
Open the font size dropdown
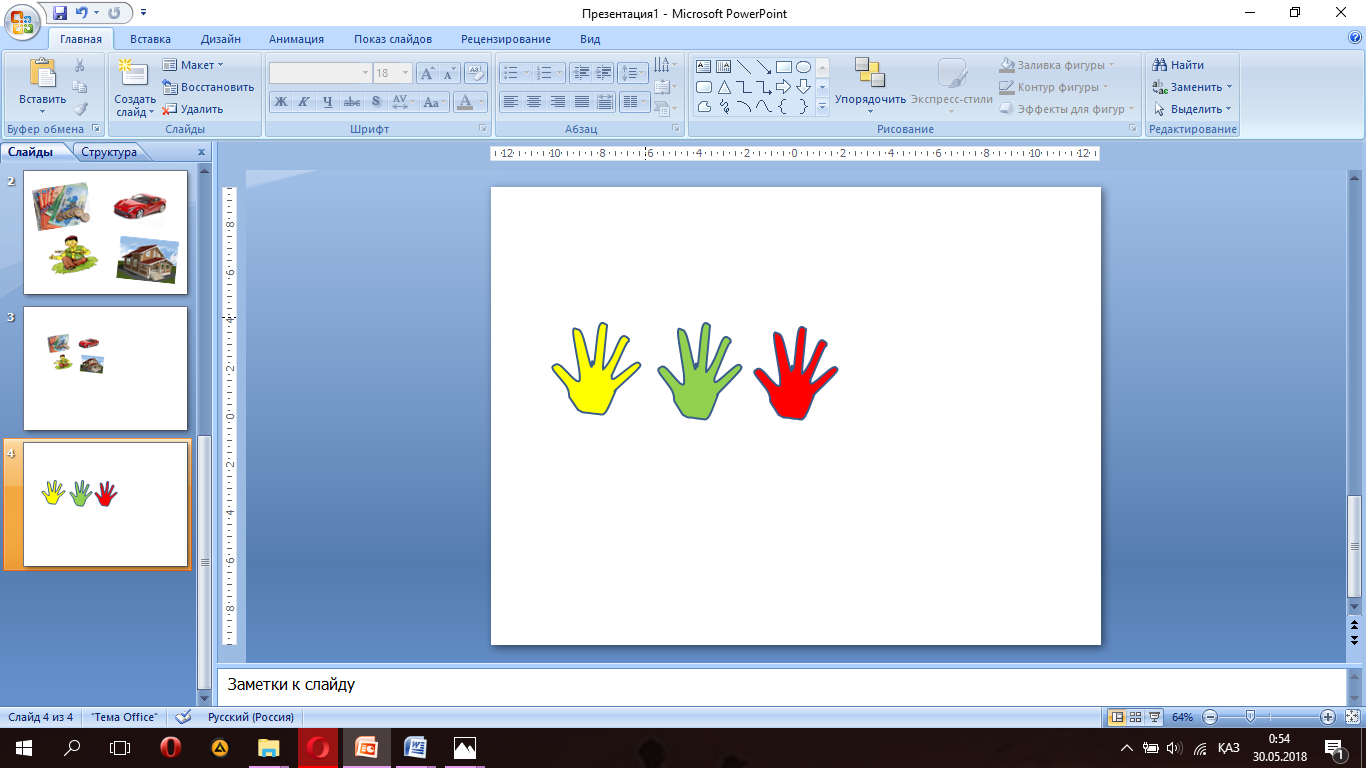(x=405, y=73)
